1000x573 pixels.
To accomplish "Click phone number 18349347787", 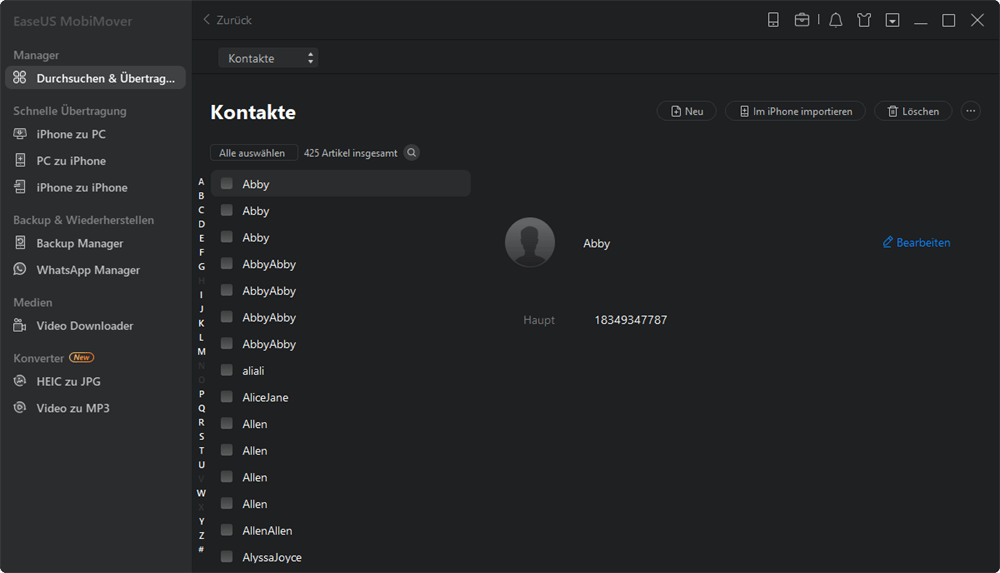I will click(x=631, y=320).
